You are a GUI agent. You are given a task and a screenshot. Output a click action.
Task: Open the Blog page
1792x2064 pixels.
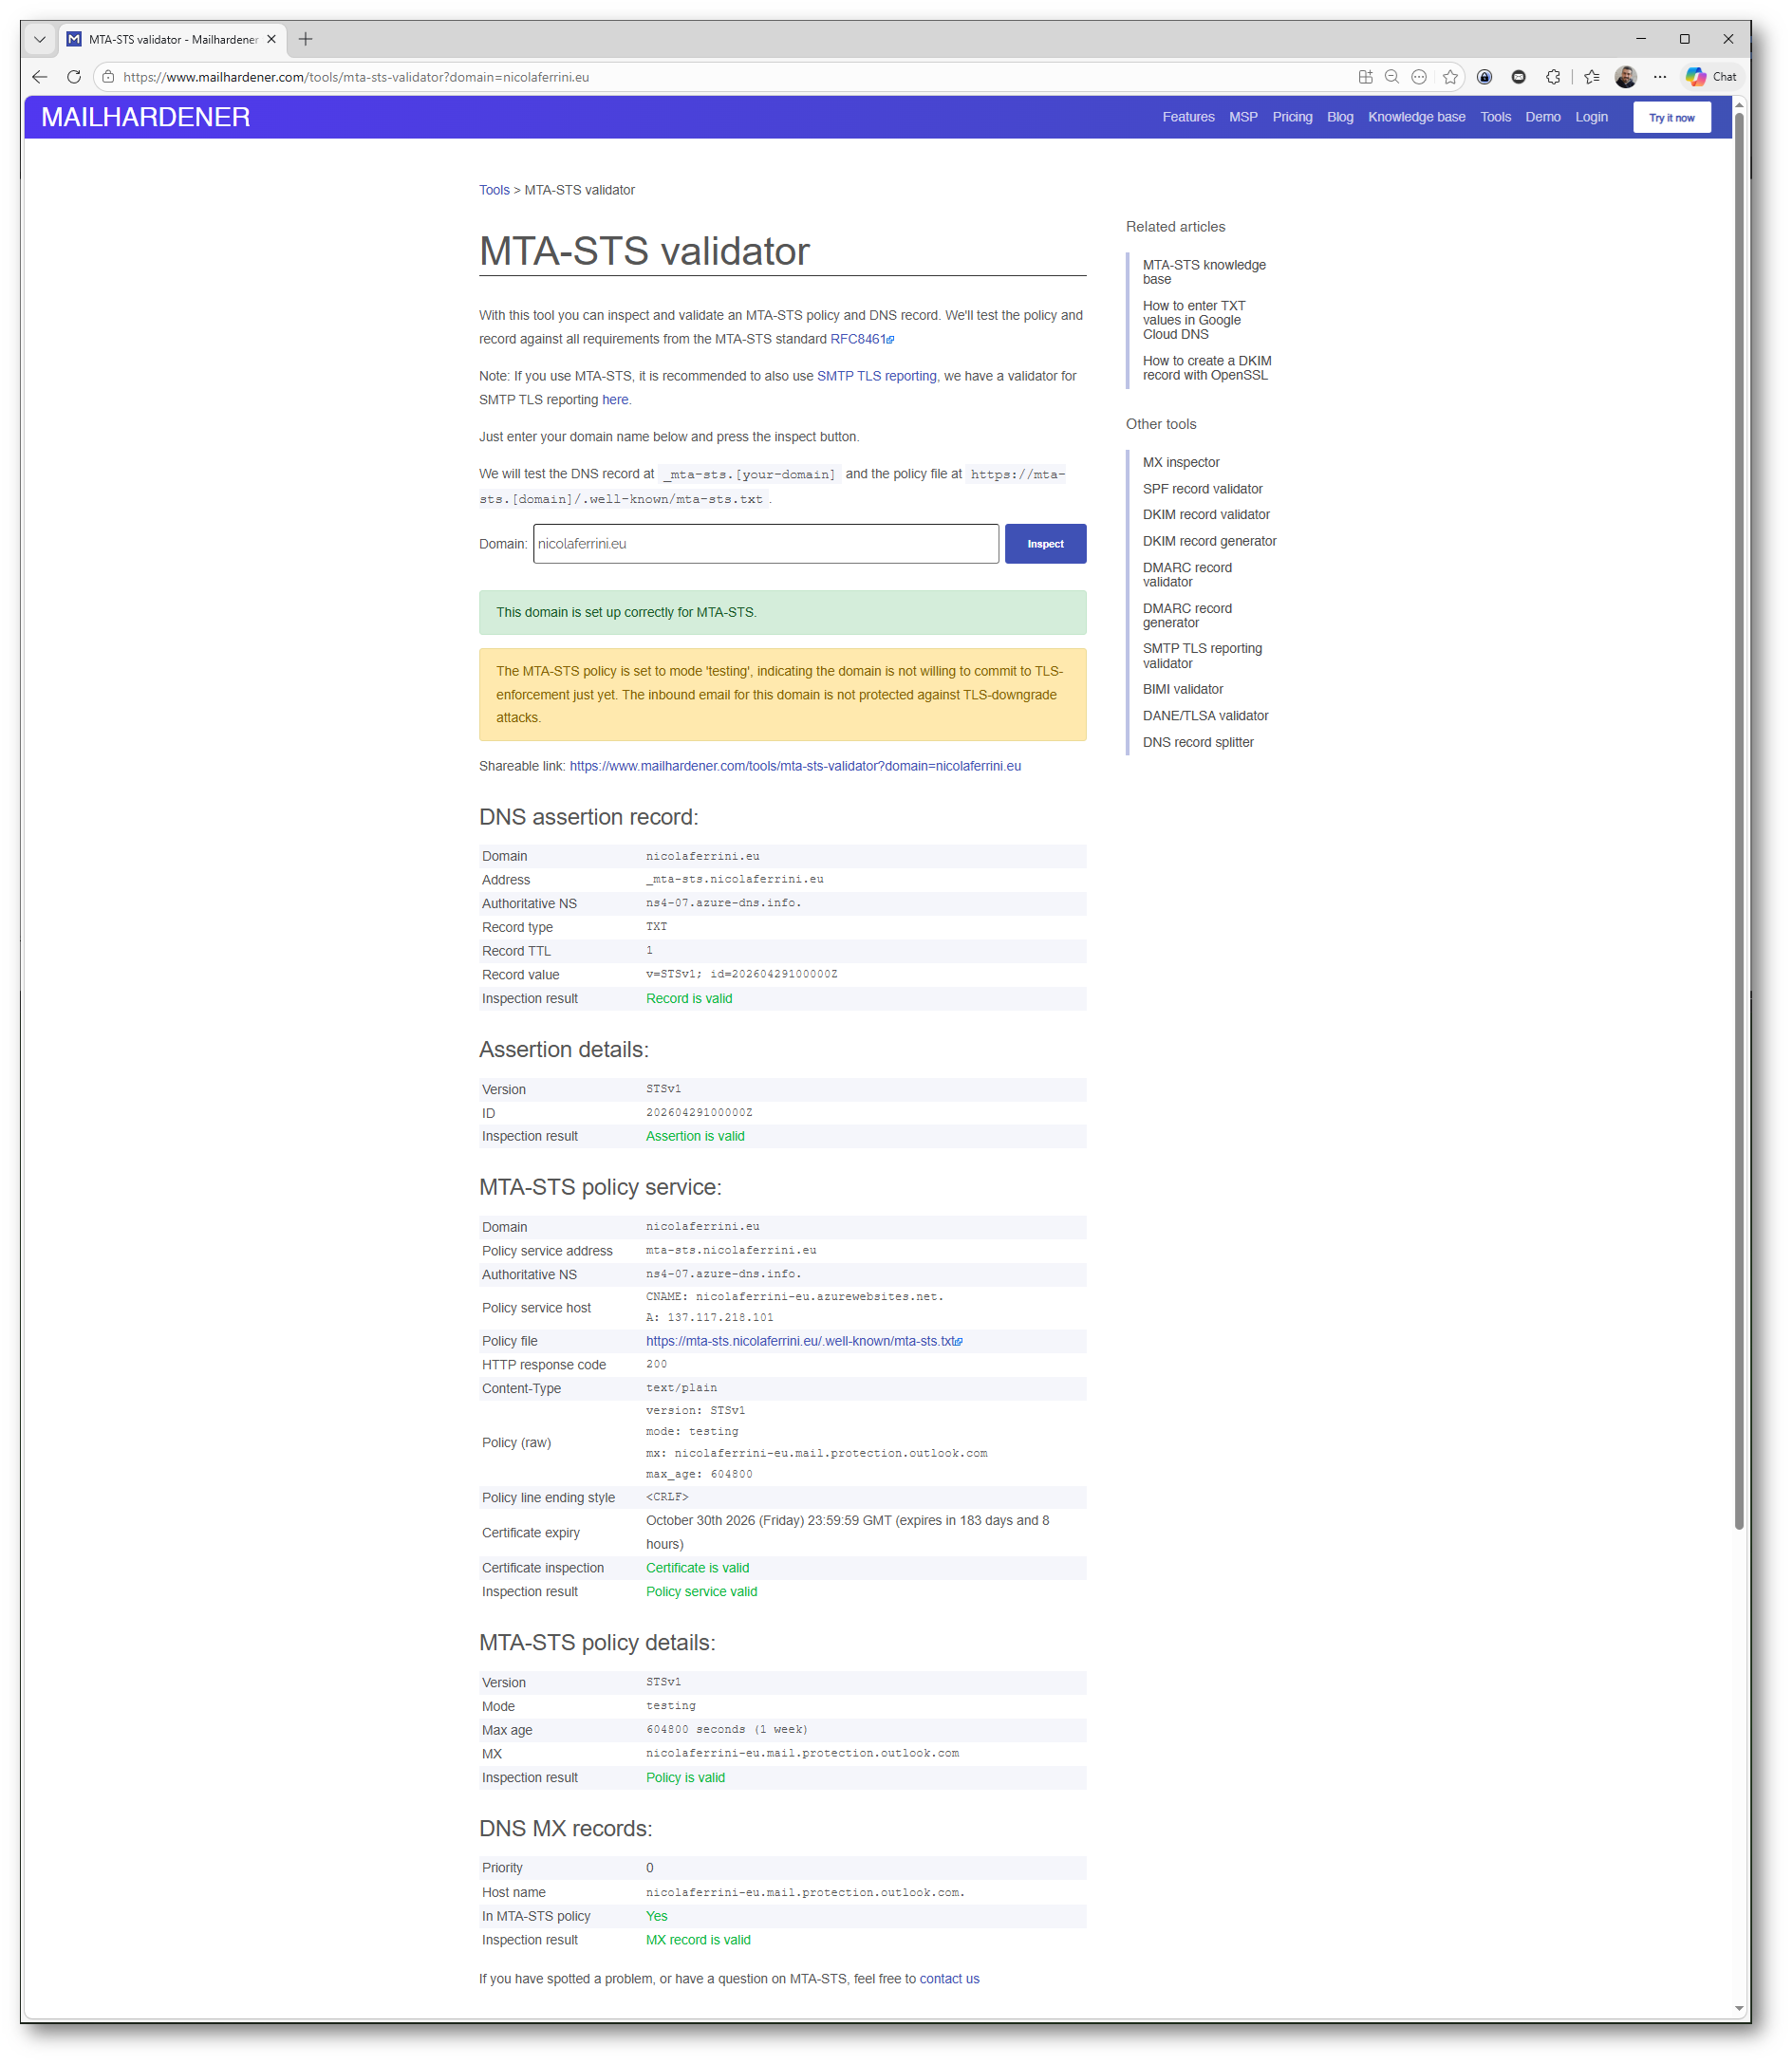1340,117
